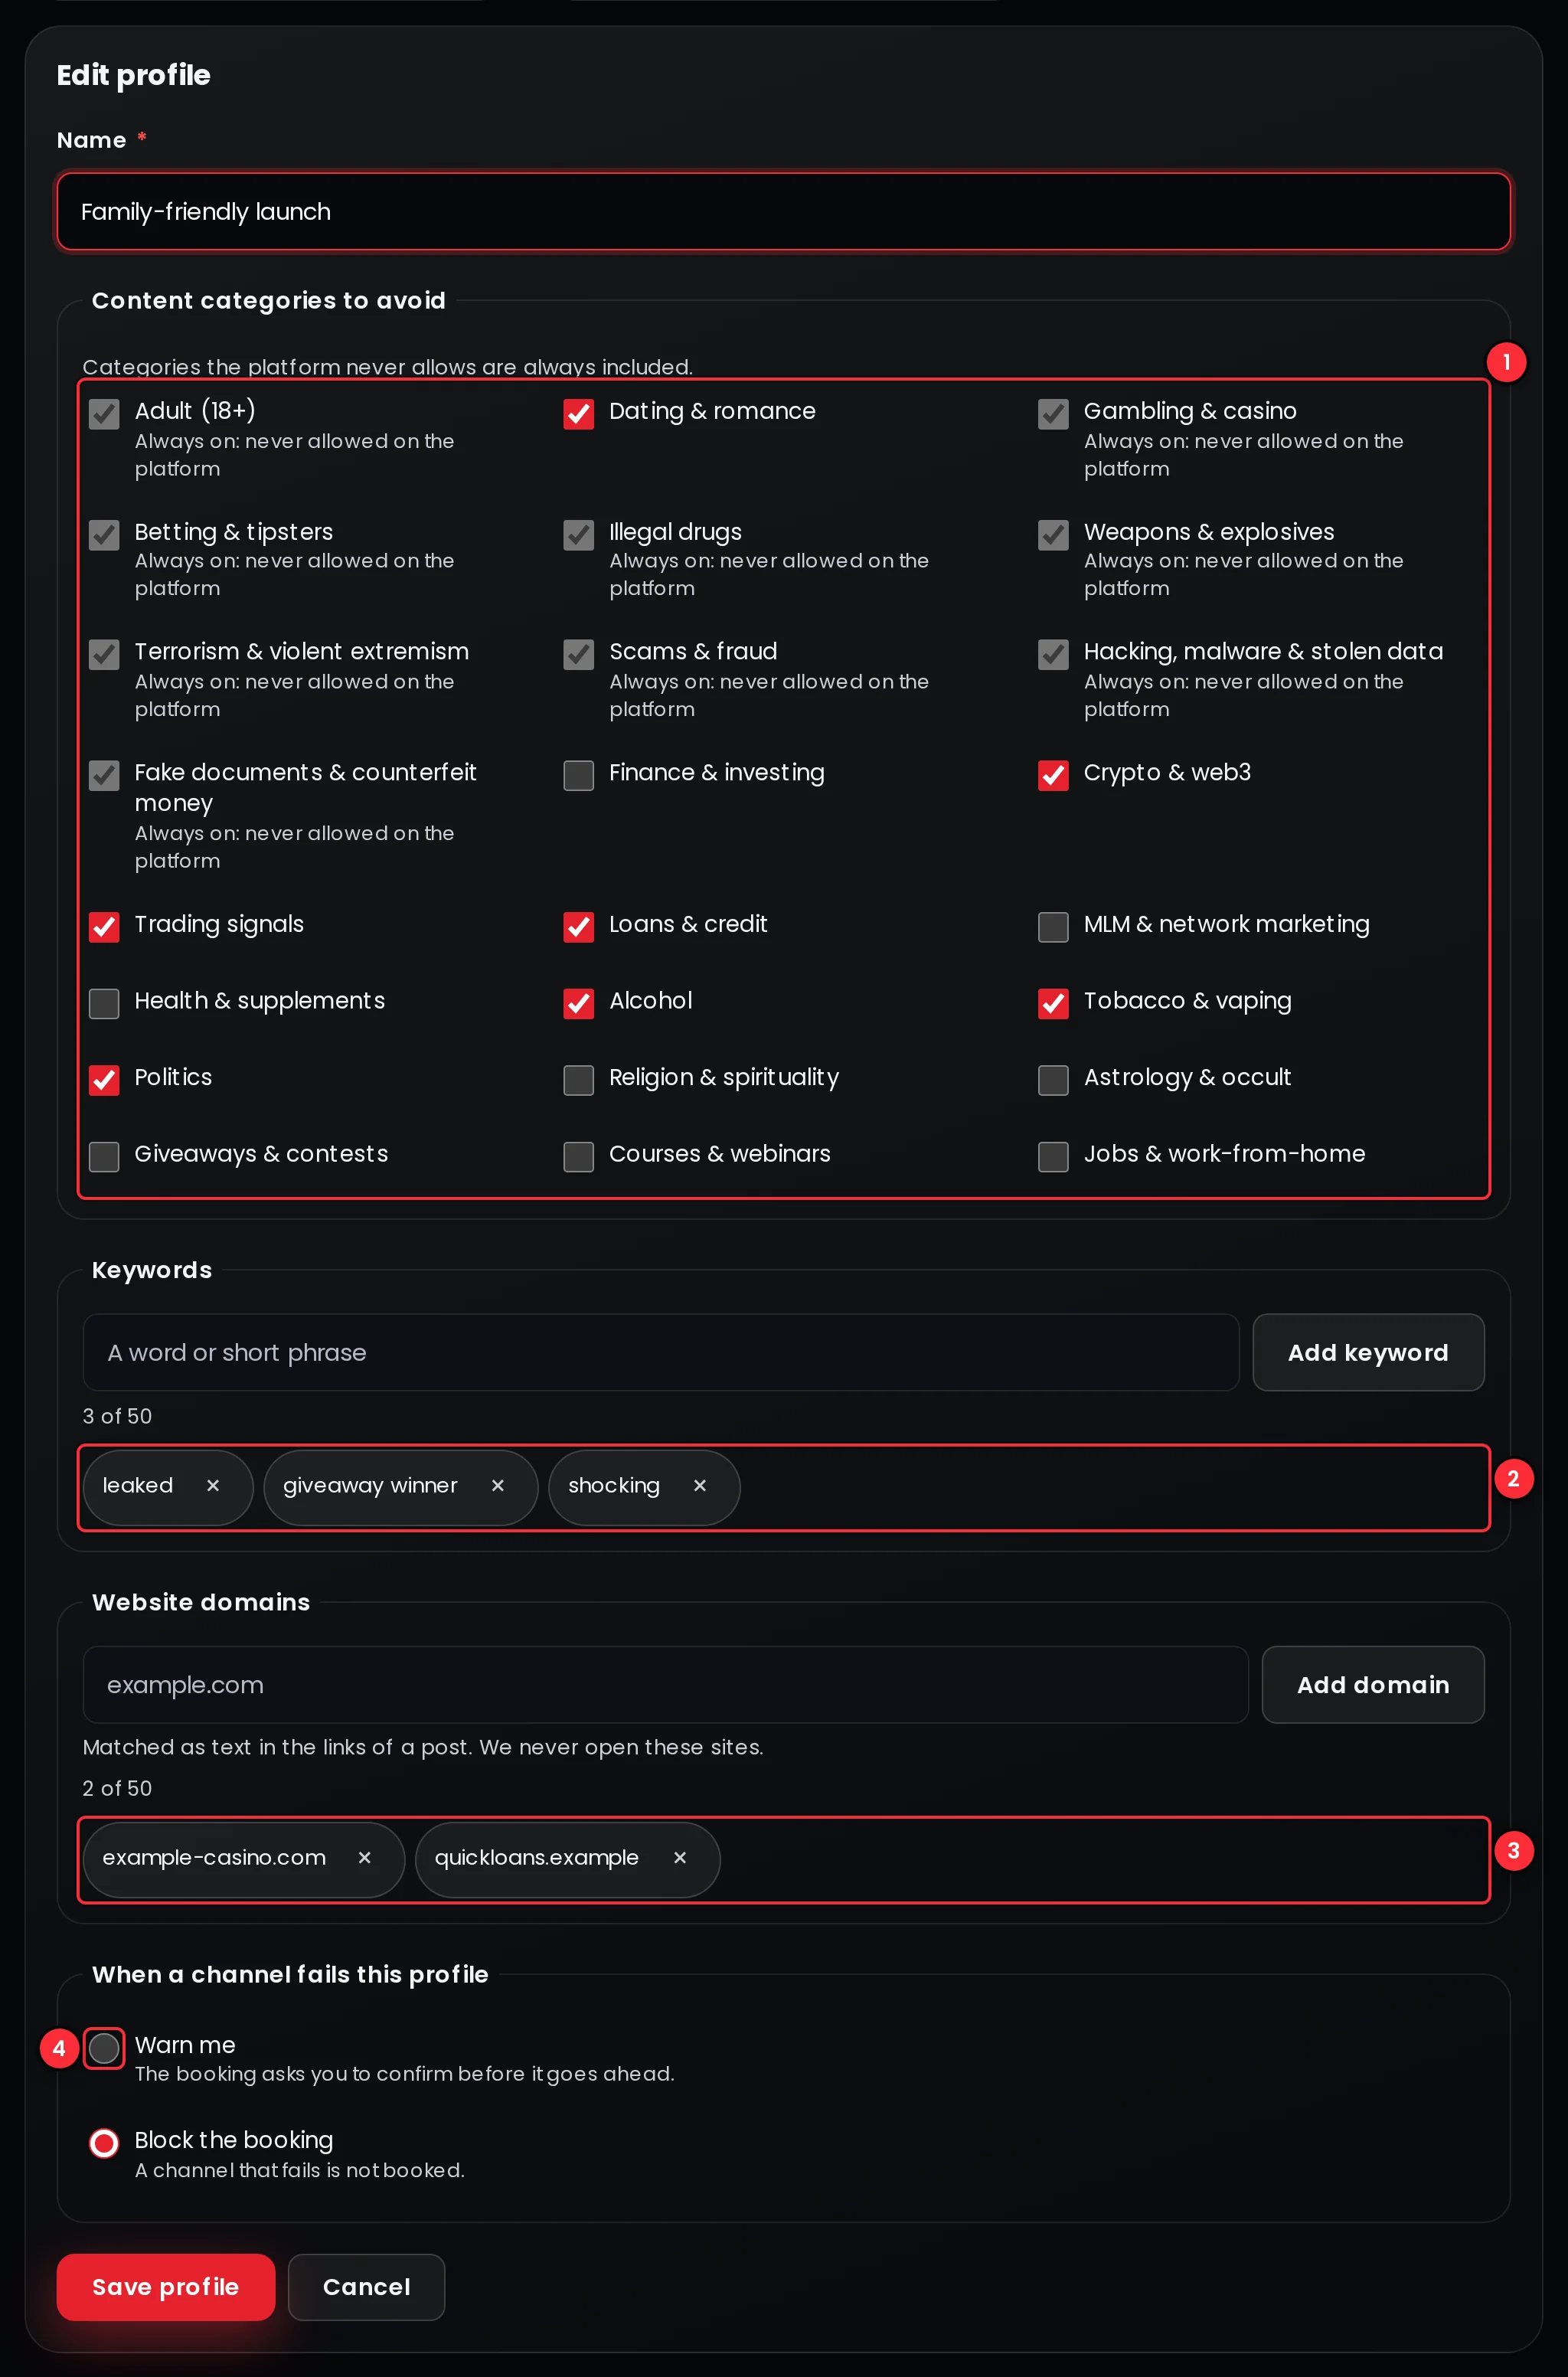This screenshot has height=2377, width=1568.
Task: Click the locked Adult (18+) checkbox
Action: pos(104,413)
